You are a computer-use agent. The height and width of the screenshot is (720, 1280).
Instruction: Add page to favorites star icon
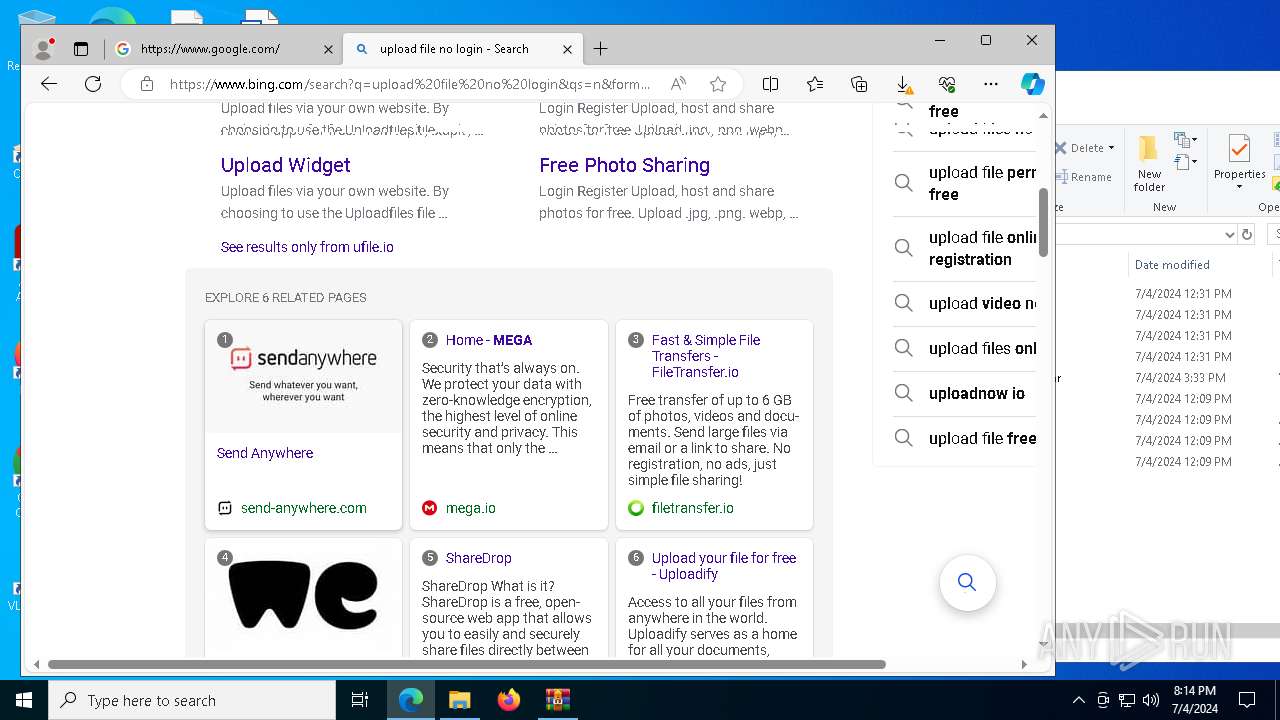point(718,84)
